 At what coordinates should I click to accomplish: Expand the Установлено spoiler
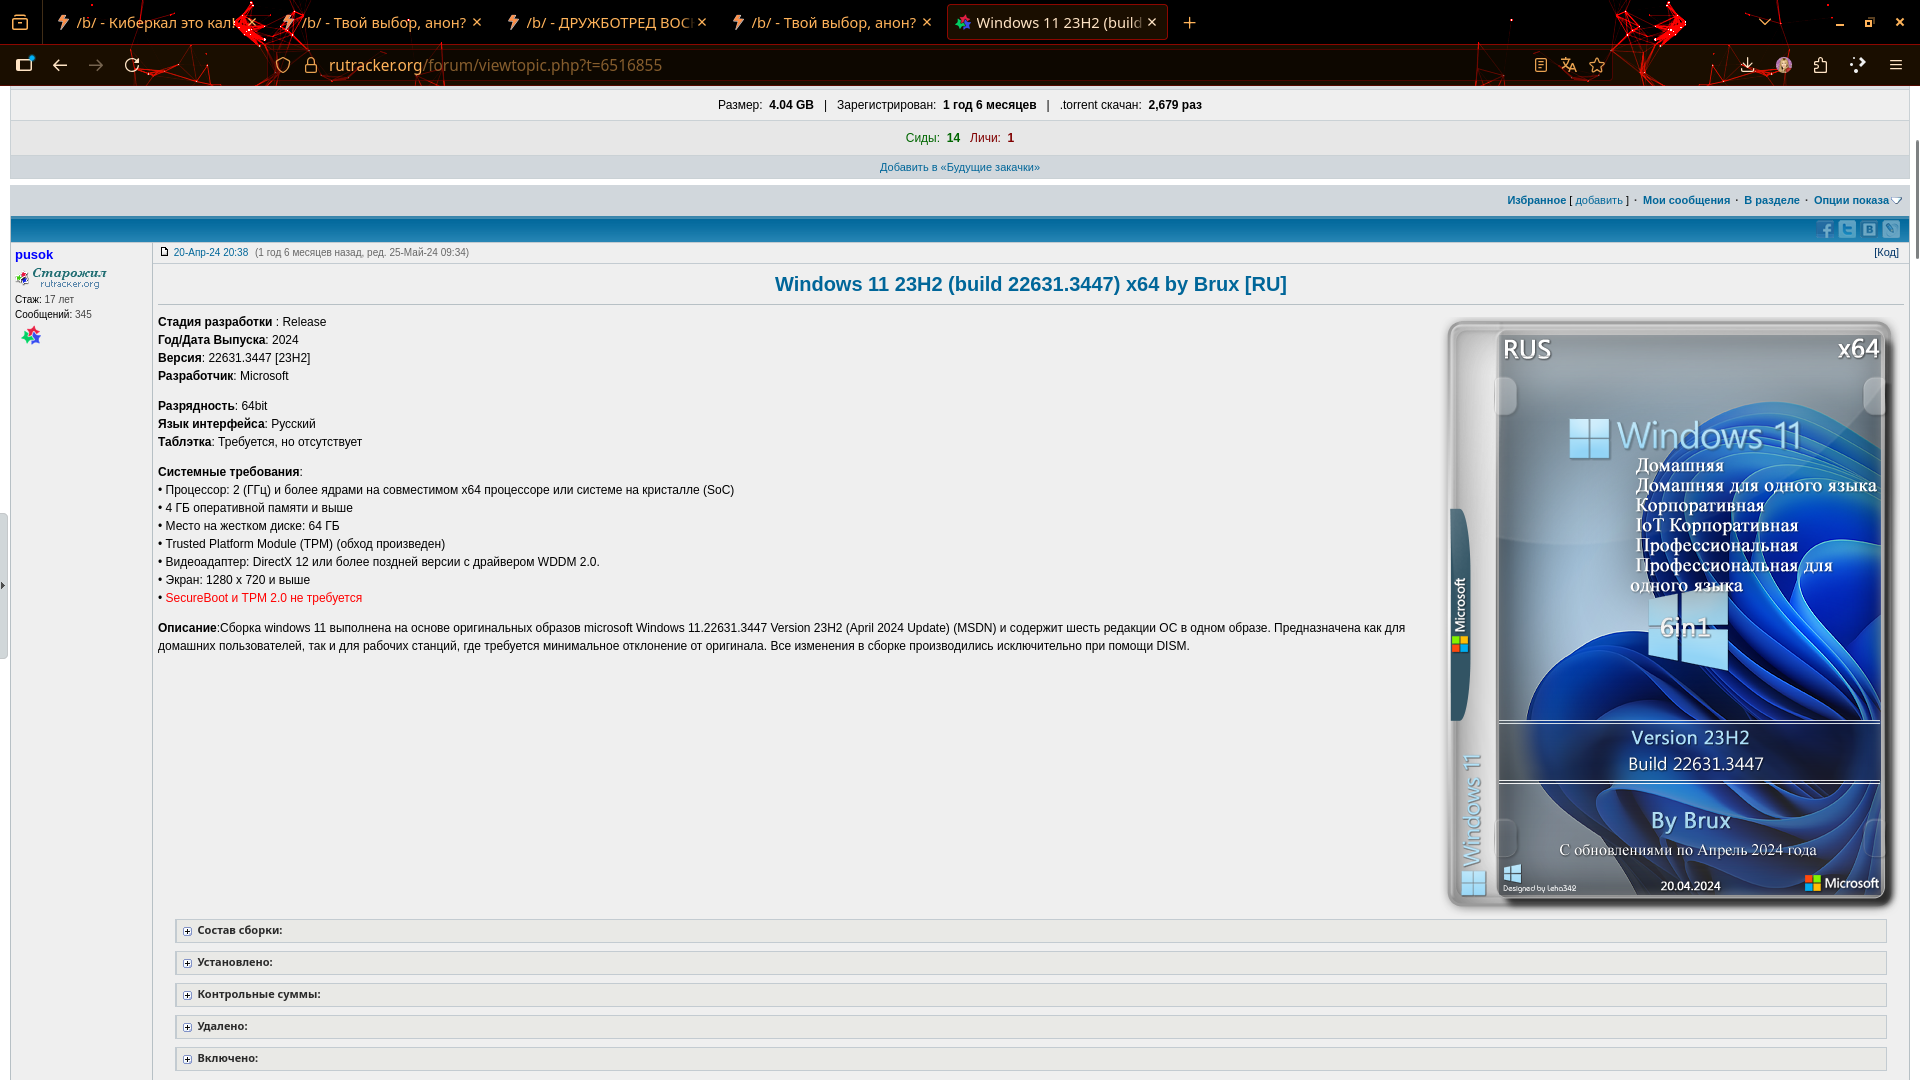tap(234, 963)
